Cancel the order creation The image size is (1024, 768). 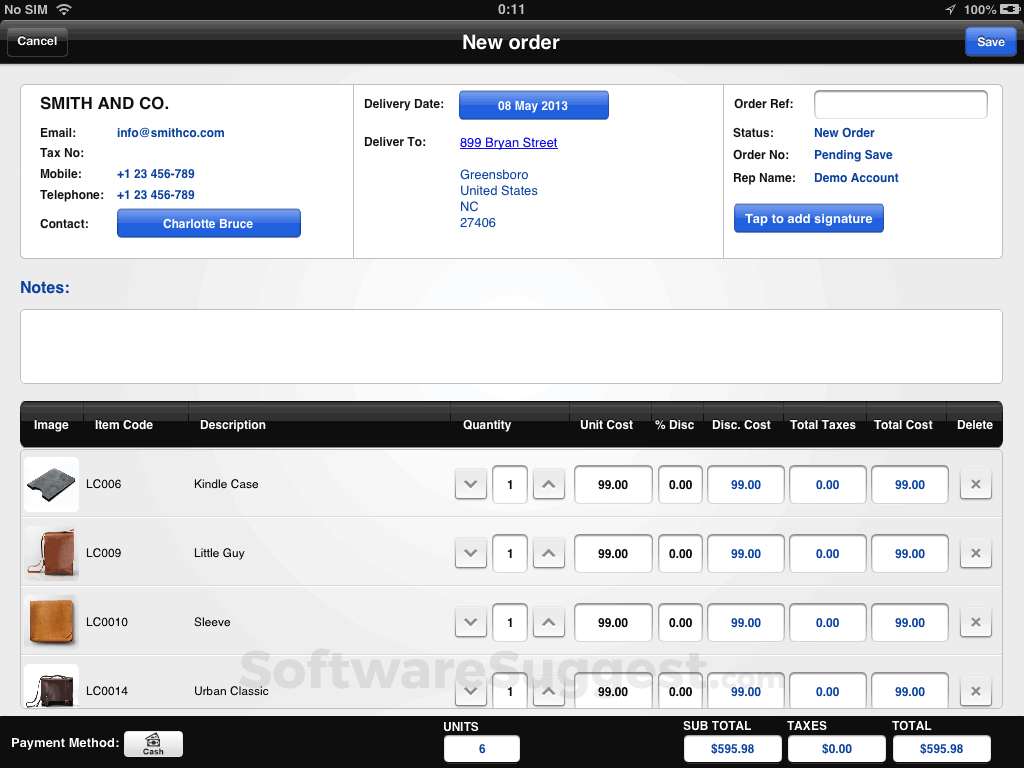click(x=37, y=41)
